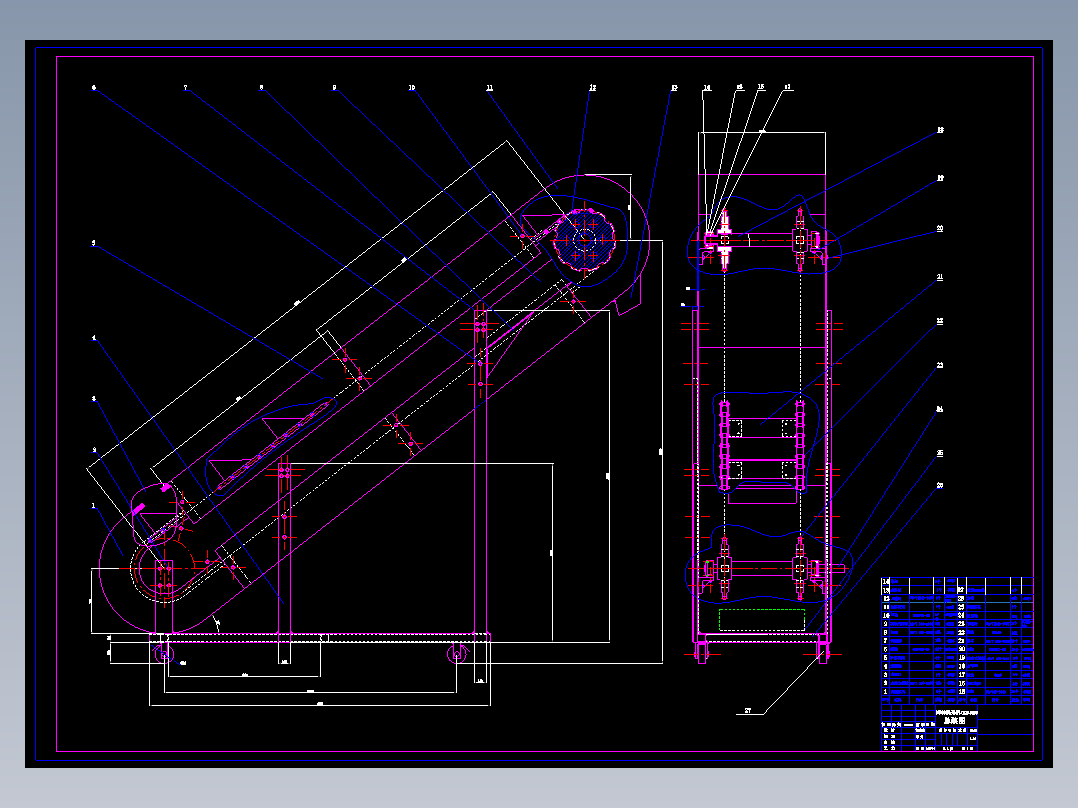This screenshot has width=1078, height=808.
Task: Pick callout number 9 leader label
Action: (x=334, y=87)
